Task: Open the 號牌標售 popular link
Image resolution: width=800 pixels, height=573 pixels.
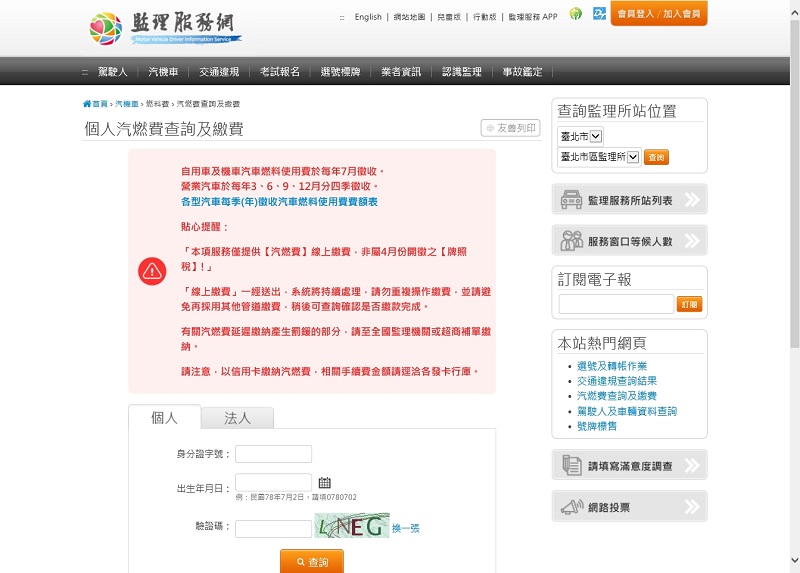Action: (597, 426)
